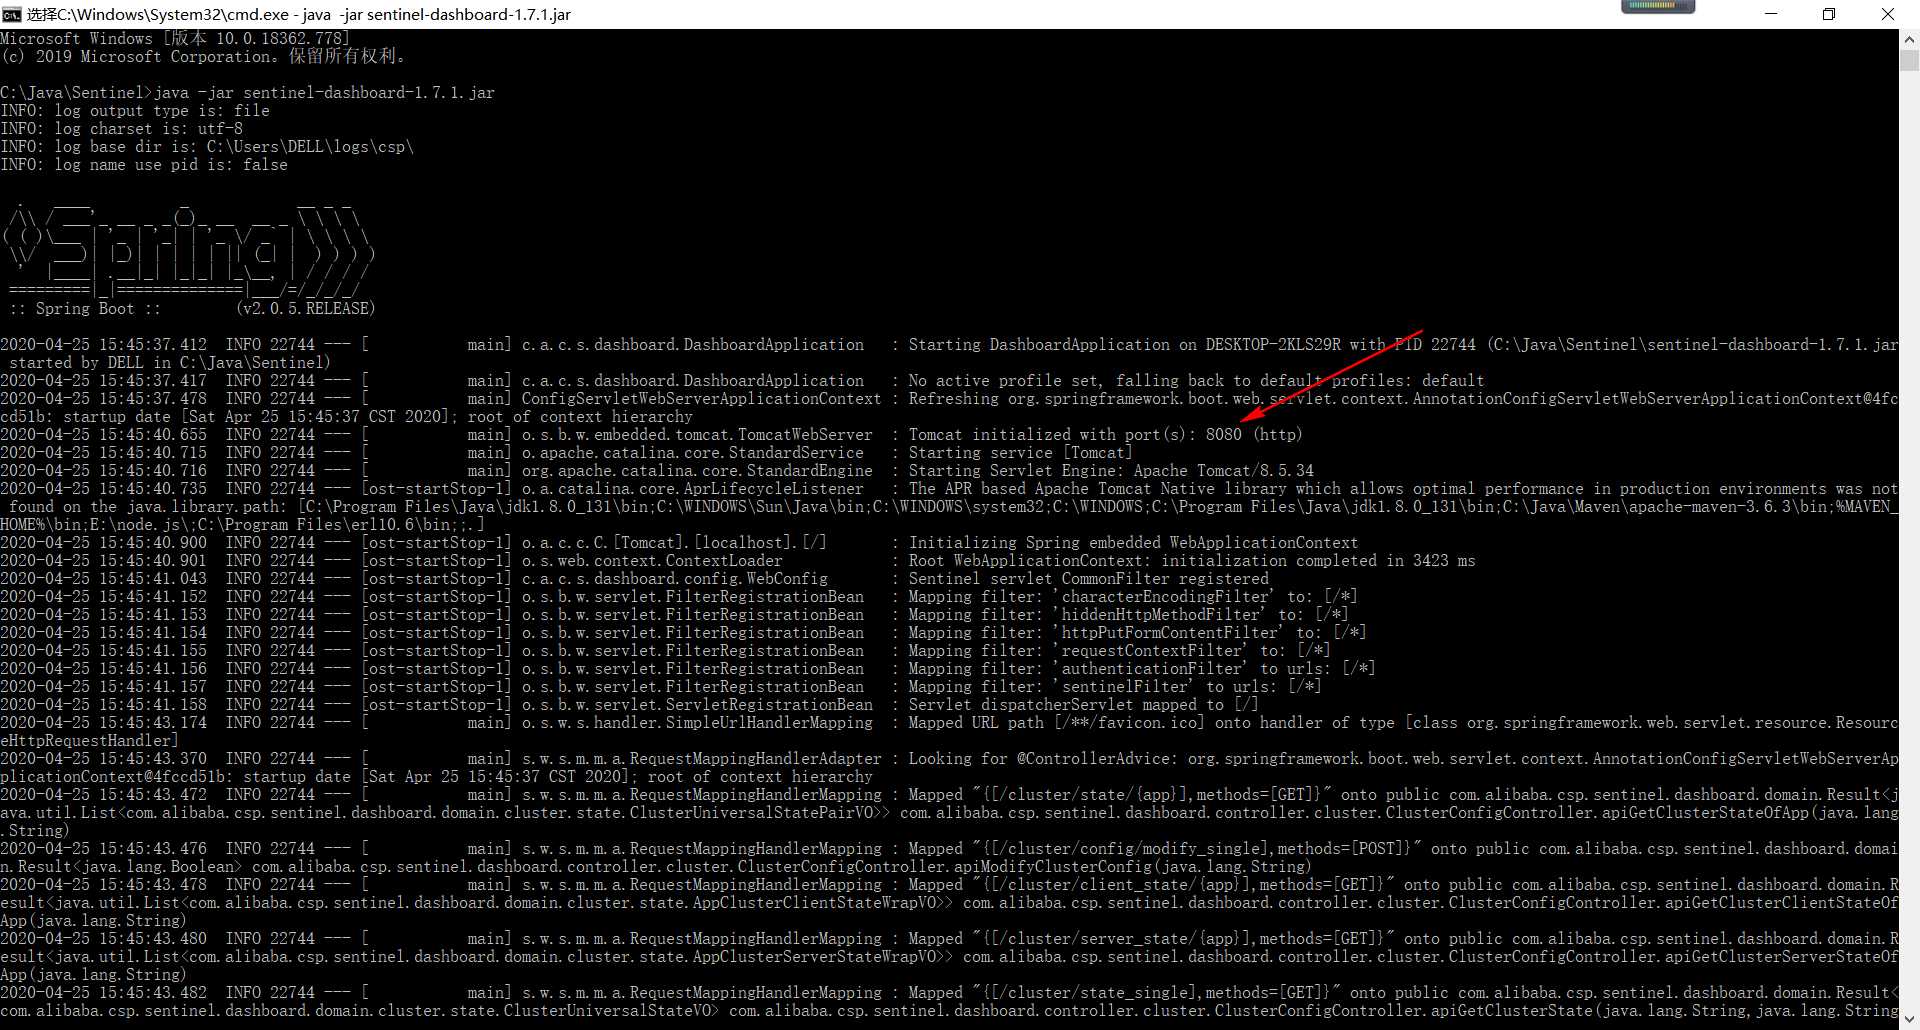Minimize the cmd.exe window
1920x1030 pixels.
pyautogui.click(x=1771, y=14)
